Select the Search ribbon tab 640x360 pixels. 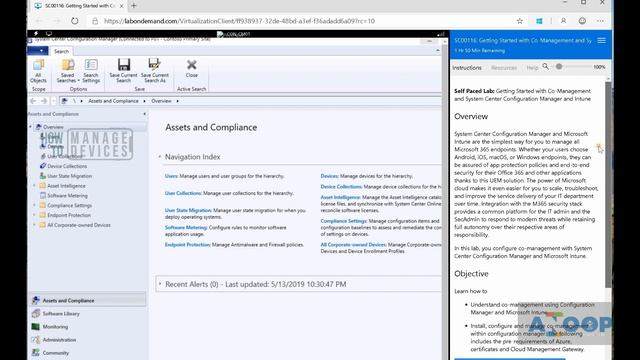(61, 51)
